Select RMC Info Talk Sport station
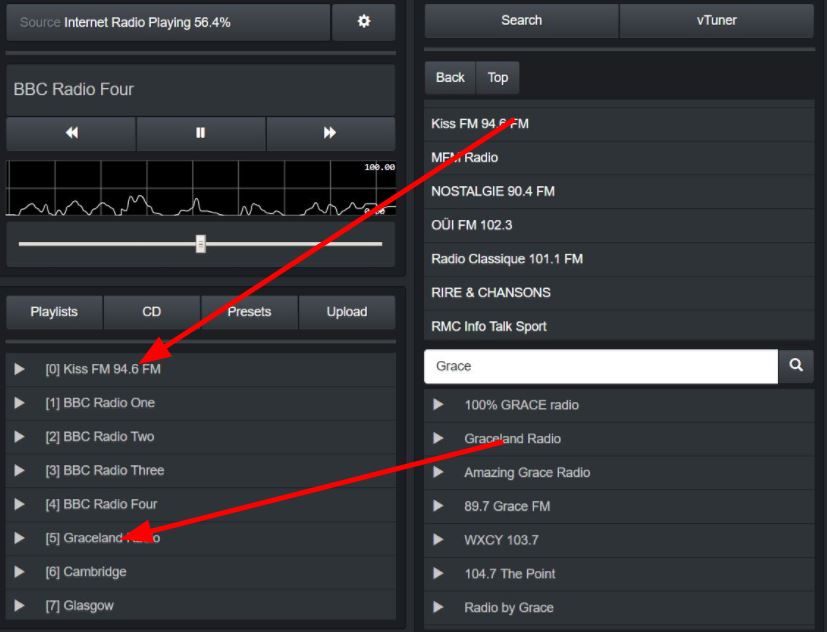Screen dimensions: 827x632 point(619,327)
